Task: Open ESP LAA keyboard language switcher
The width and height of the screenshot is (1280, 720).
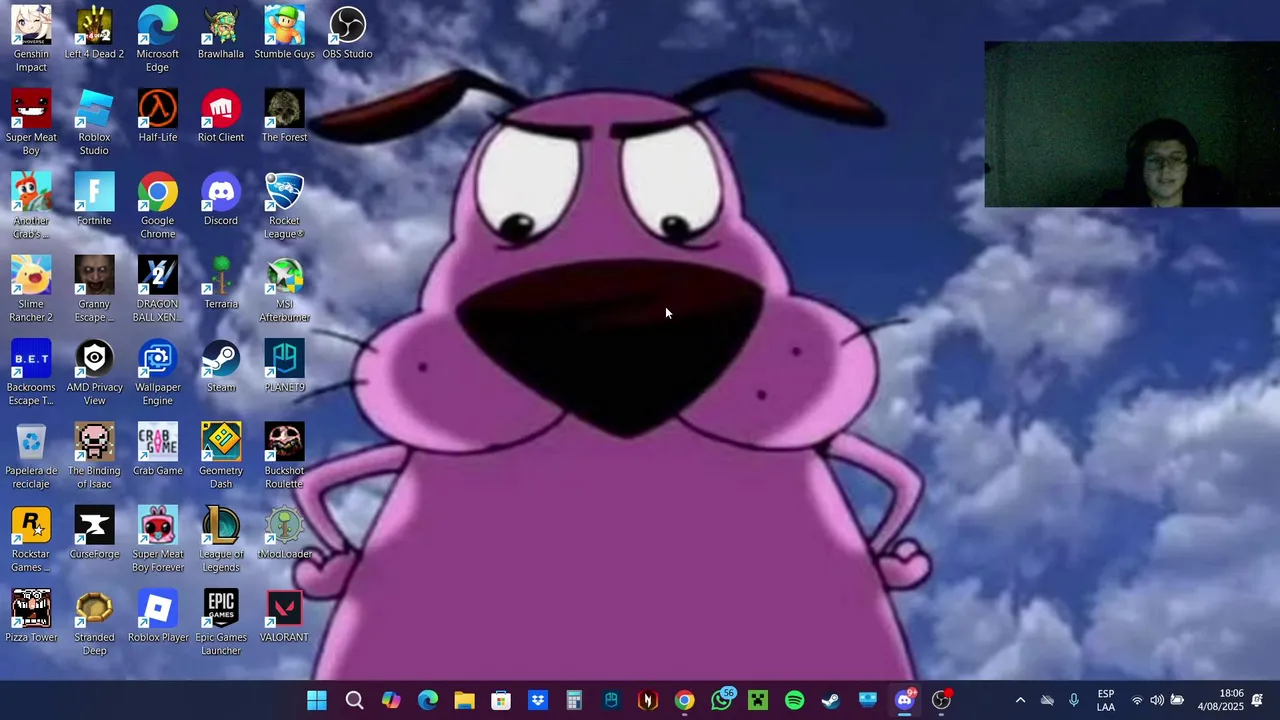Action: click(x=1106, y=700)
